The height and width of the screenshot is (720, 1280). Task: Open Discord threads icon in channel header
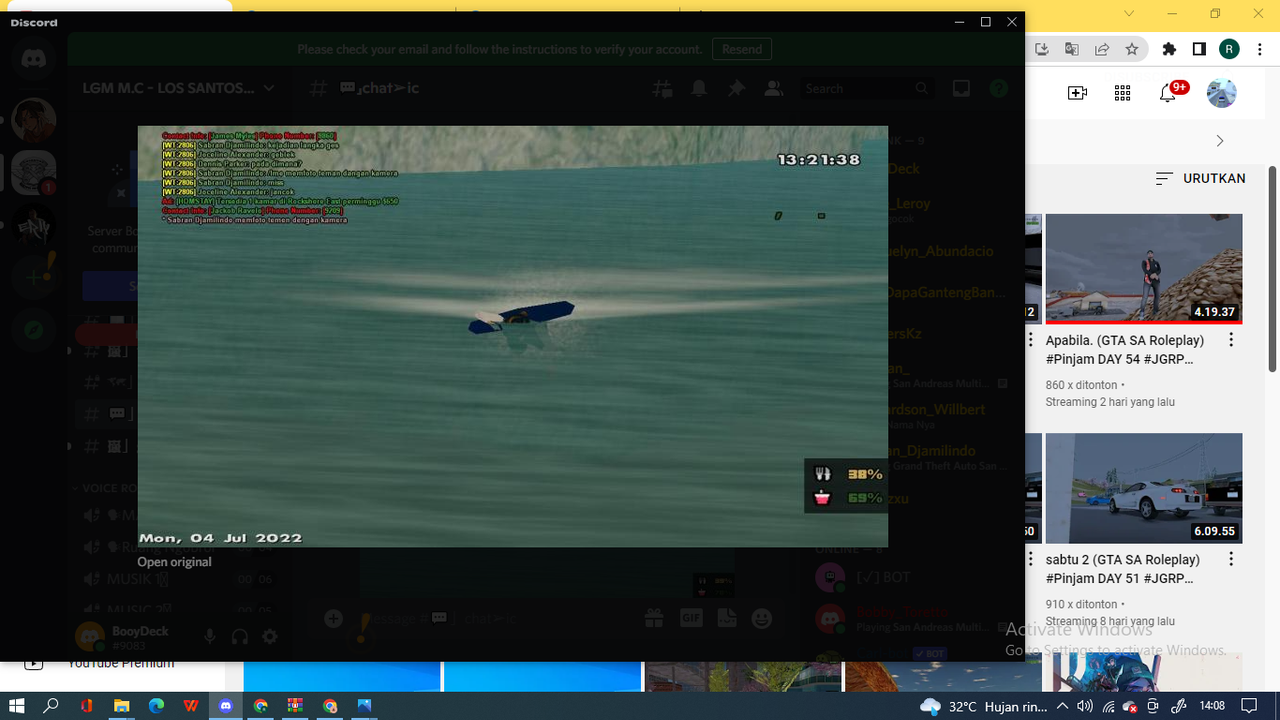[662, 88]
